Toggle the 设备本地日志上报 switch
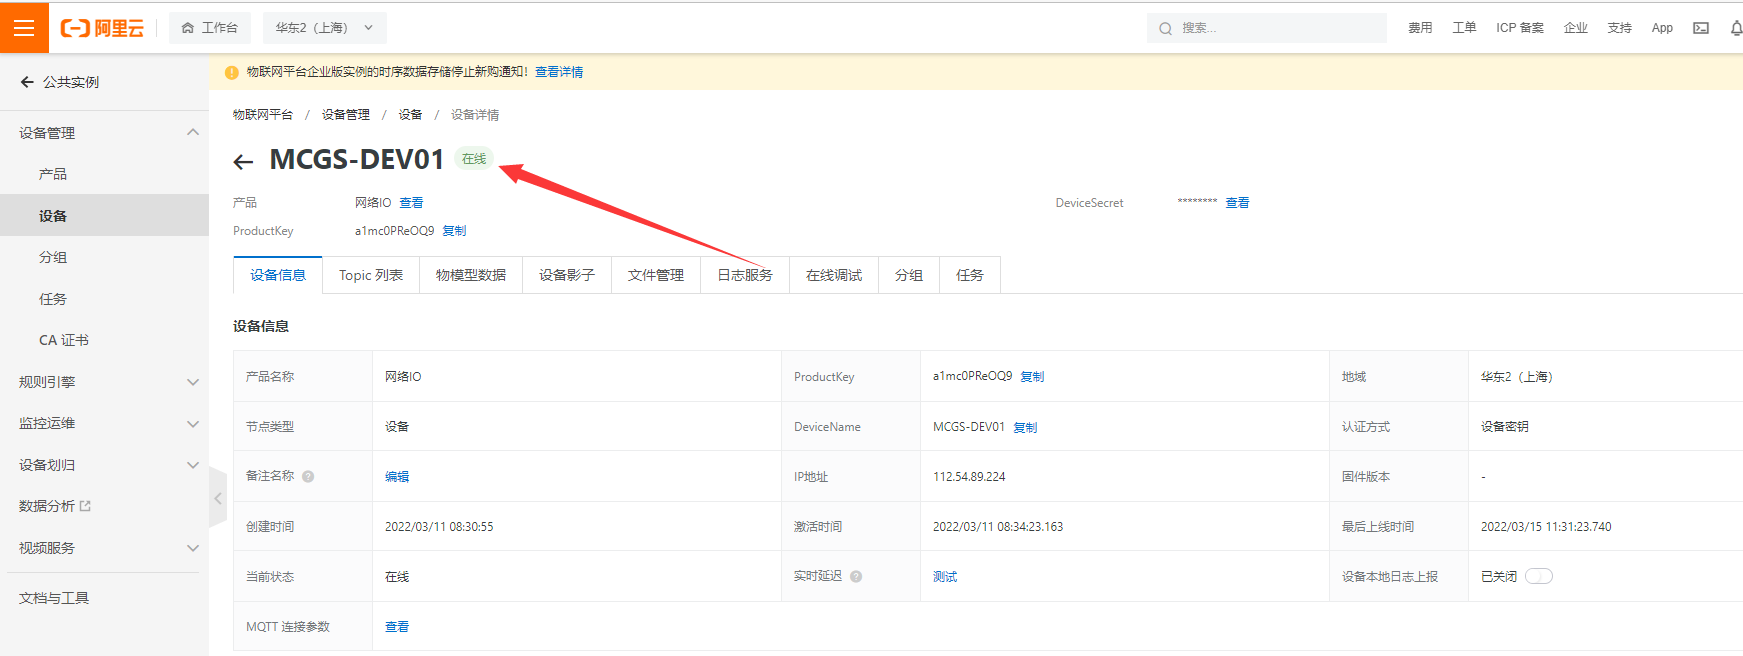Viewport: 1743px width, 656px height. click(1539, 576)
